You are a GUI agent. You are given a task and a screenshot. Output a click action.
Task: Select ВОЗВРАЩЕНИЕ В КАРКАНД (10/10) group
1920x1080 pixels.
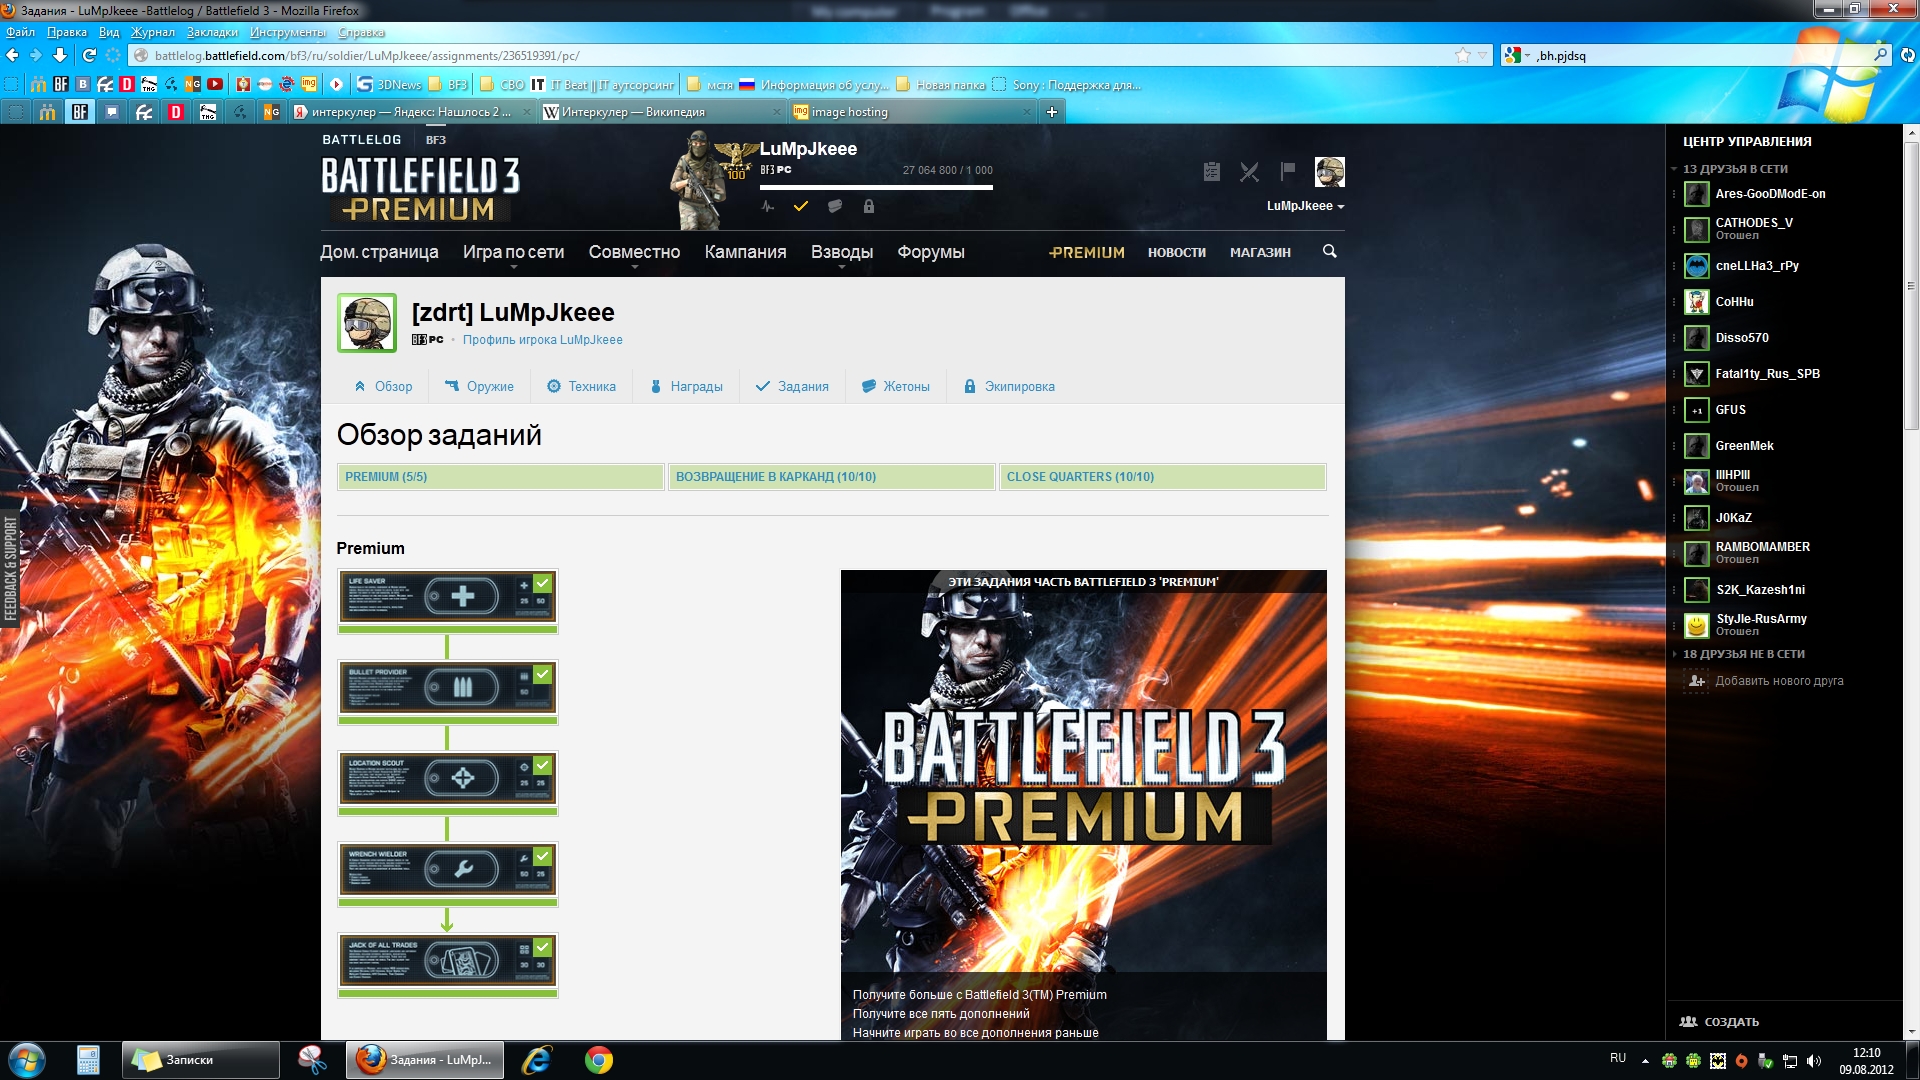point(832,477)
